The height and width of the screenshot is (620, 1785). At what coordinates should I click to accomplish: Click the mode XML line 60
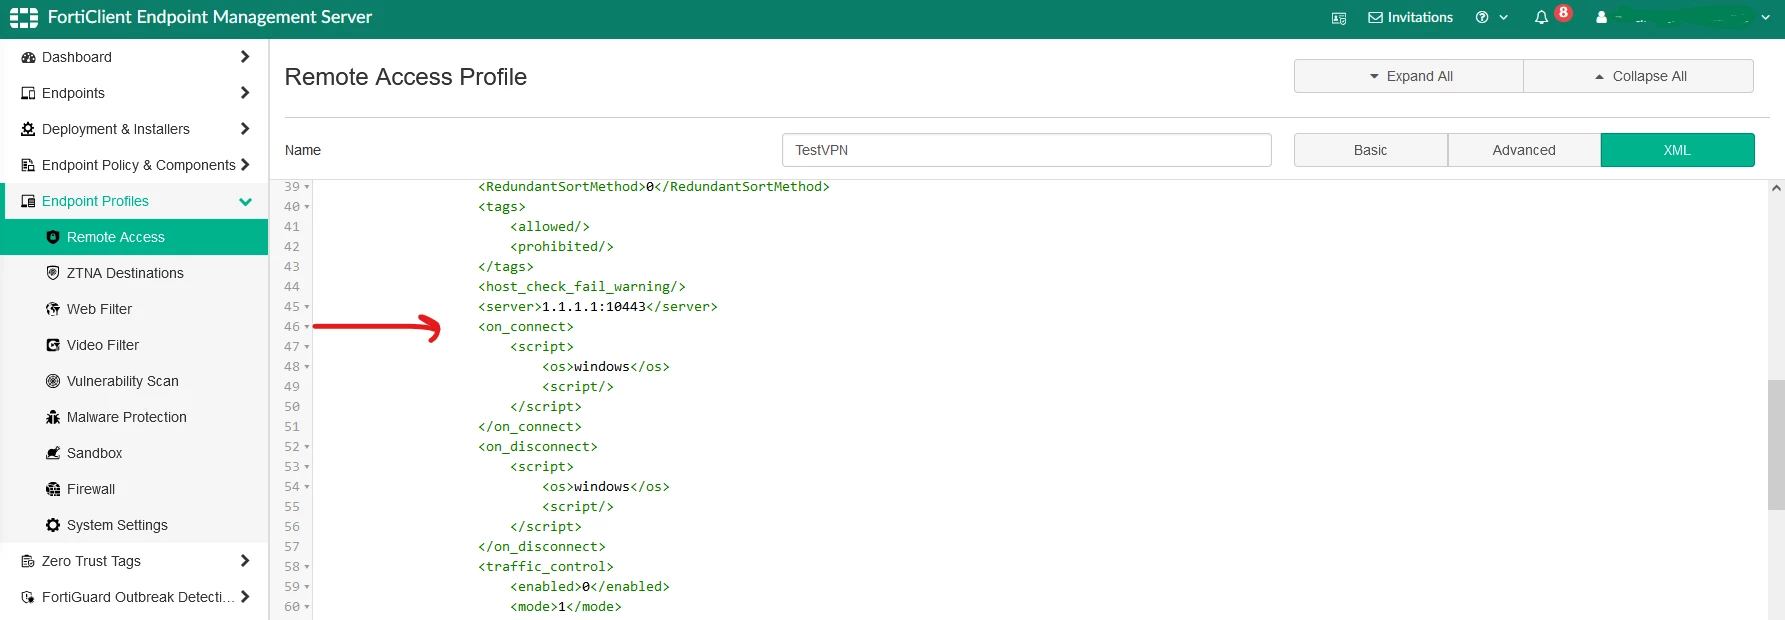(566, 607)
